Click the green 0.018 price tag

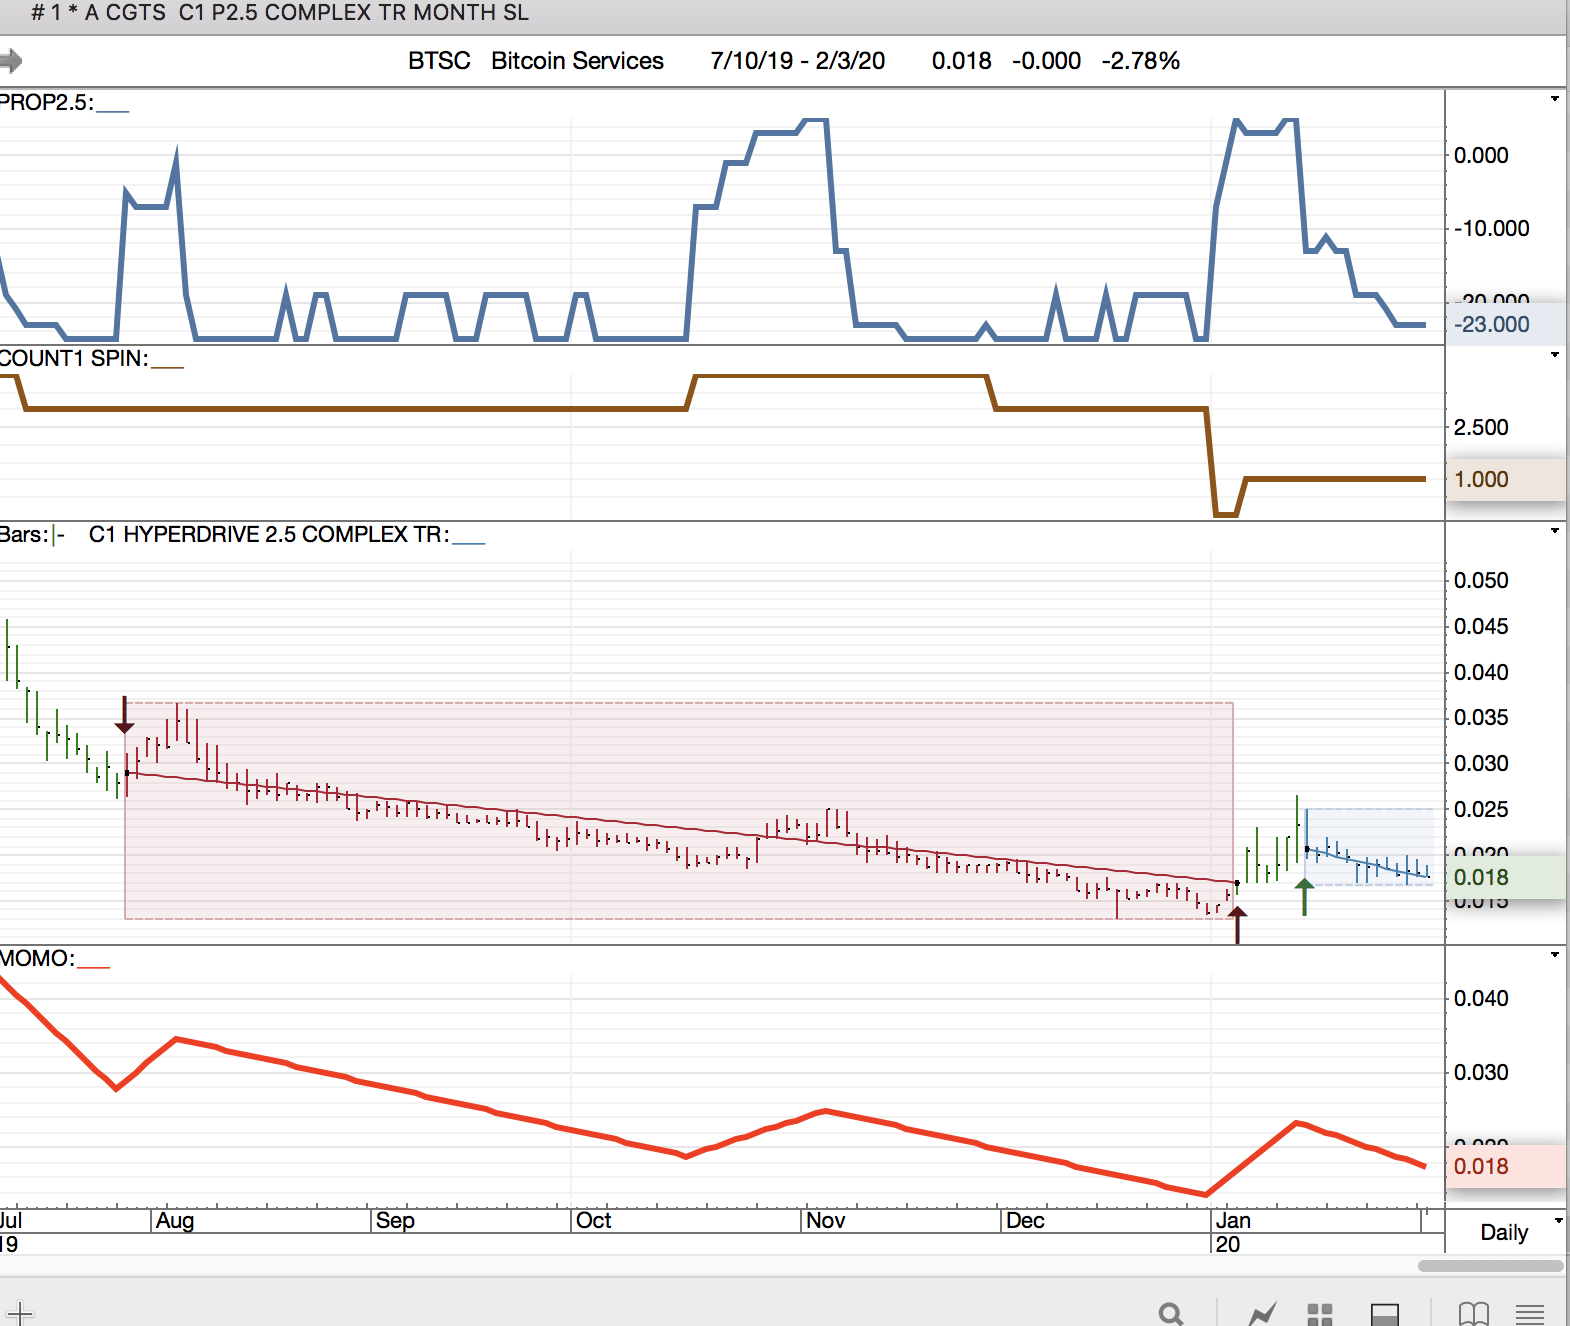(1505, 877)
